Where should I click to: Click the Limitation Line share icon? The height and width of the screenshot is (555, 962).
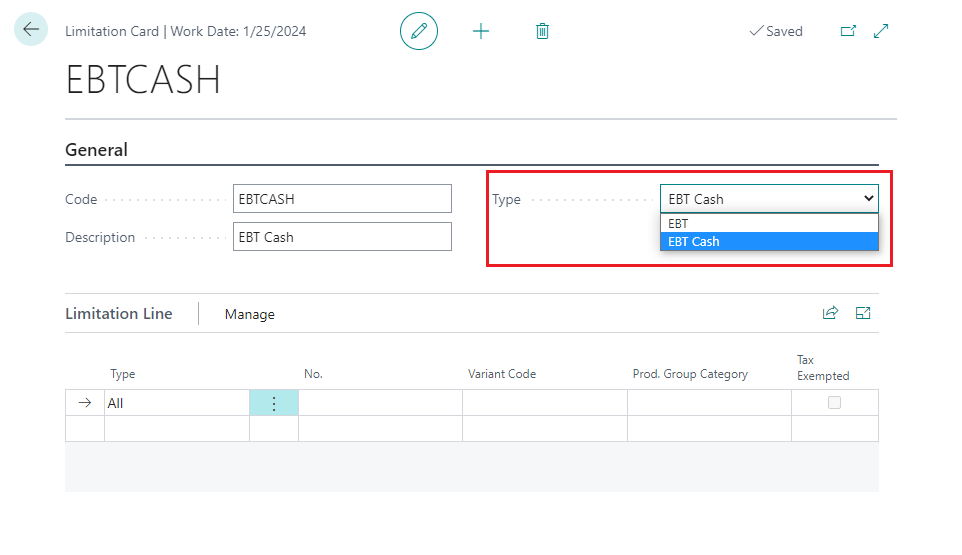(830, 313)
